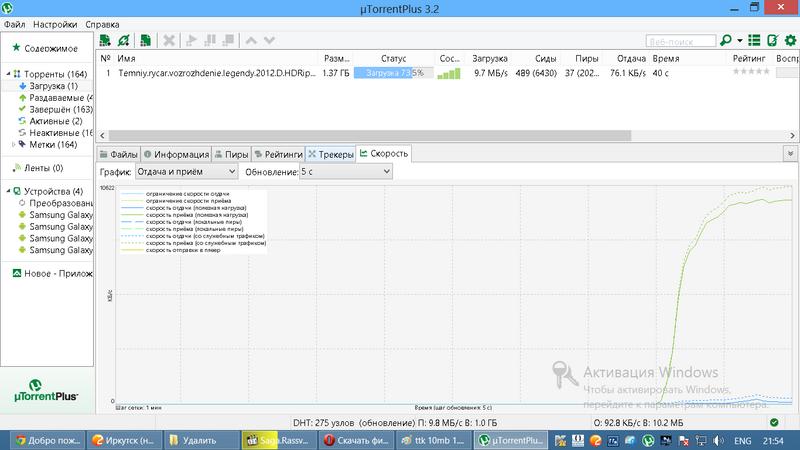800x450 pixels.
Task: Click the volume speaker tray icon
Action: (718, 441)
